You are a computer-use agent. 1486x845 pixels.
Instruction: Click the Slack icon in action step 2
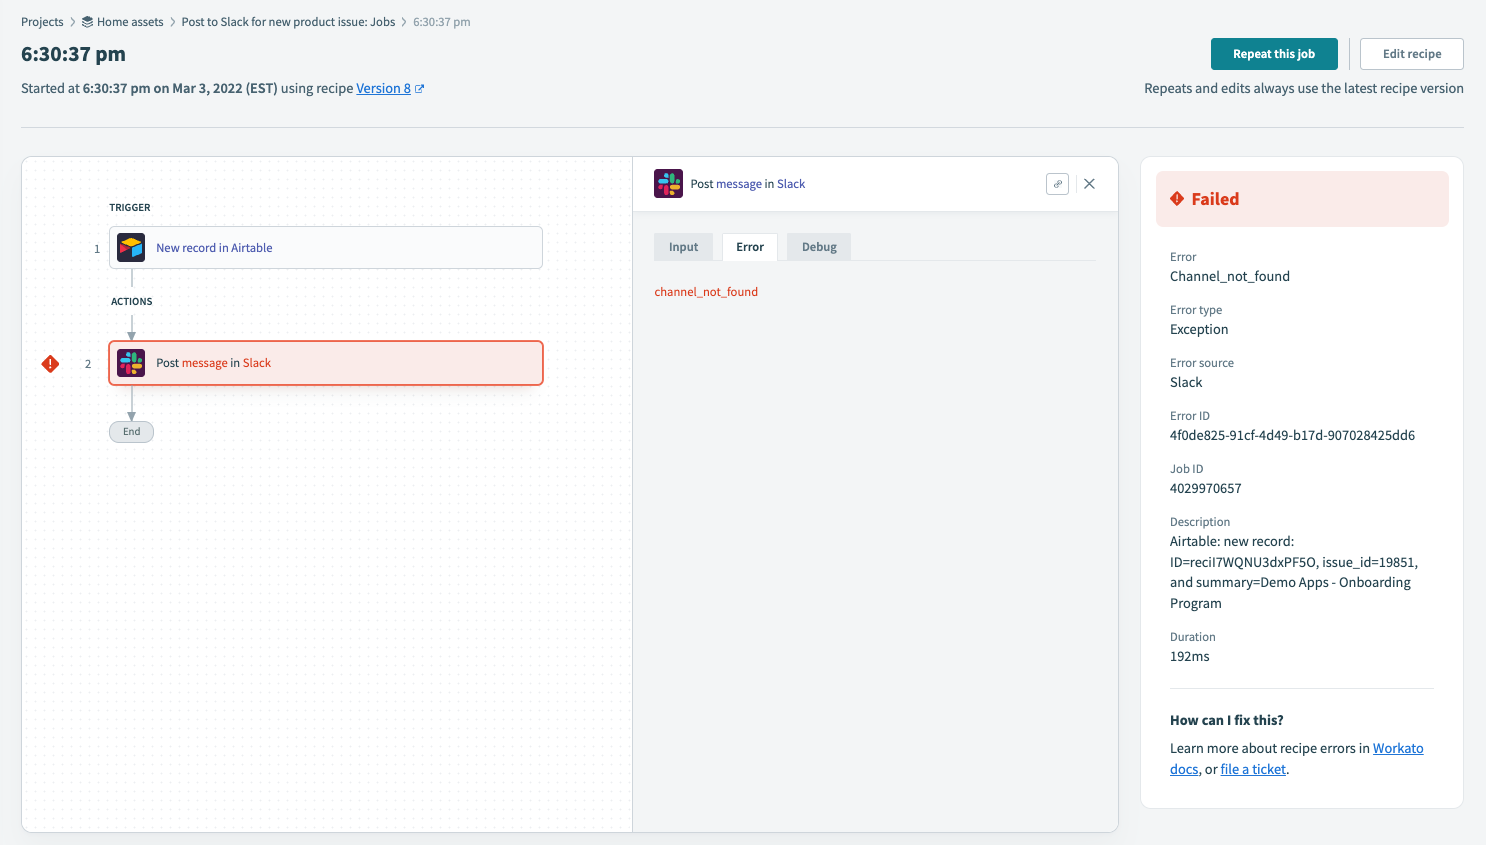(131, 363)
